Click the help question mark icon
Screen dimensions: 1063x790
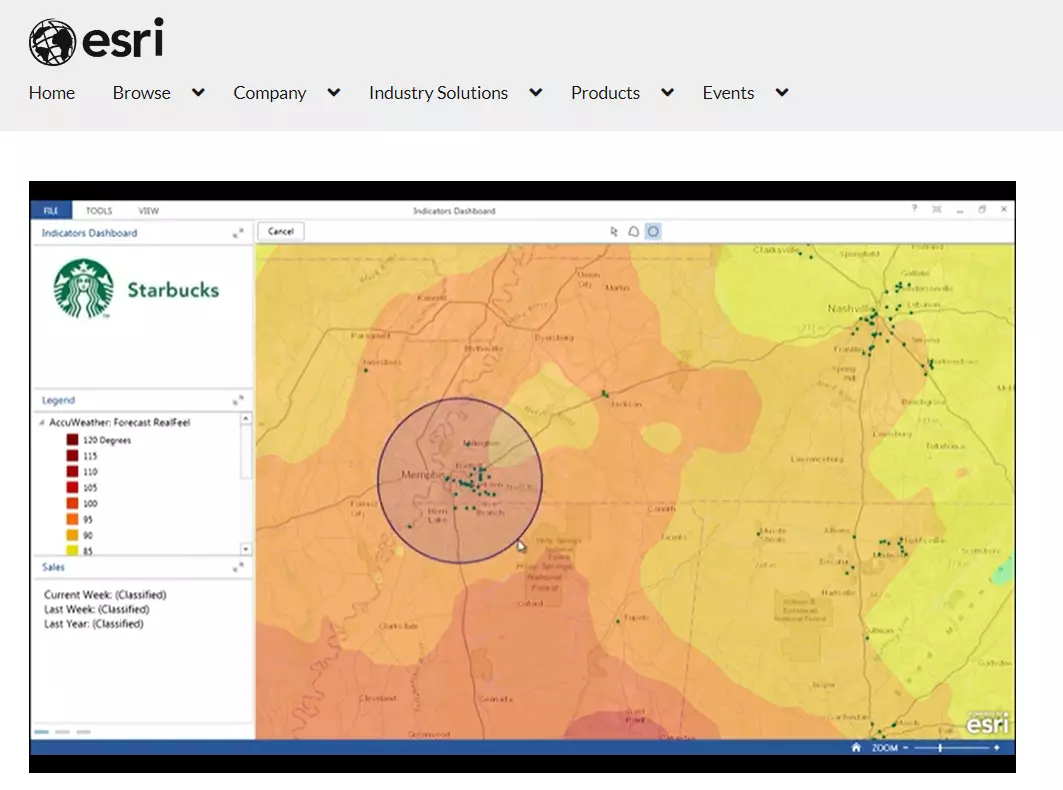913,210
